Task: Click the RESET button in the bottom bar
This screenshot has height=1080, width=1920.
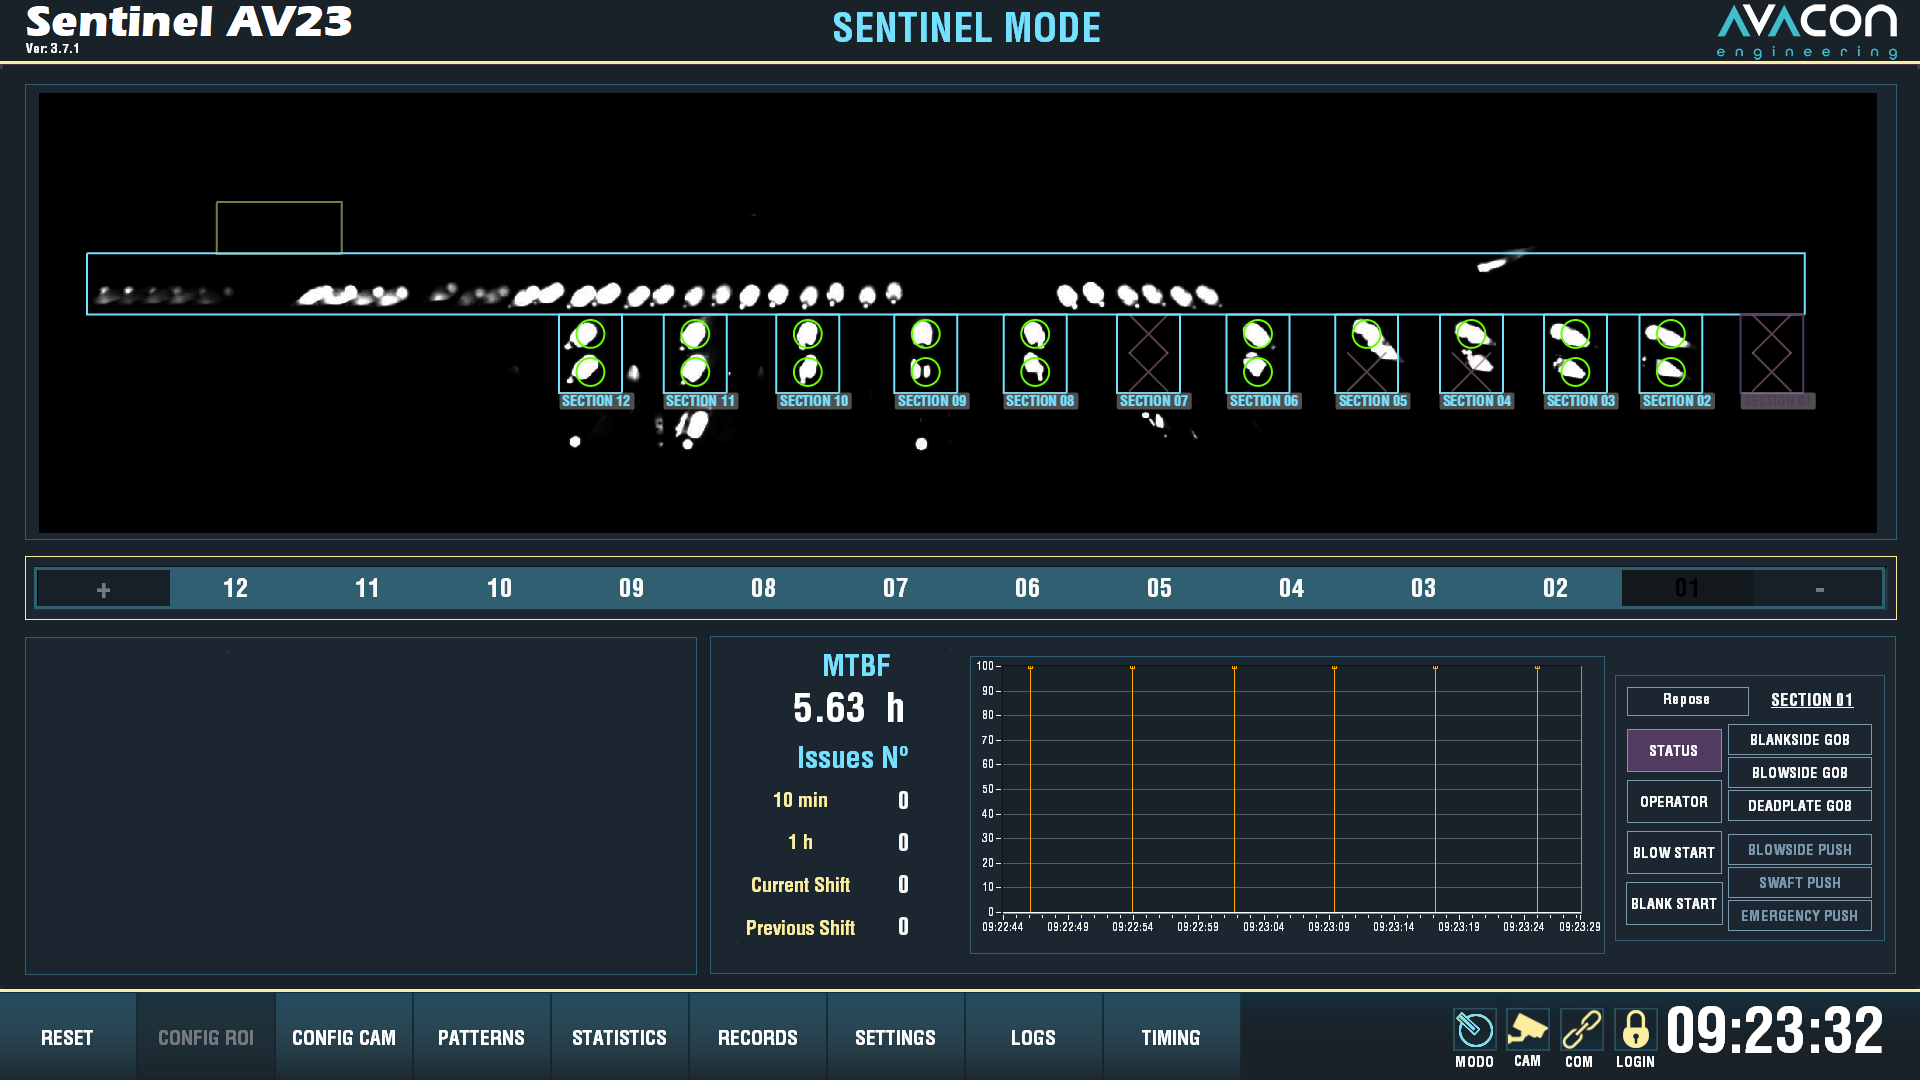Action: (67, 1037)
